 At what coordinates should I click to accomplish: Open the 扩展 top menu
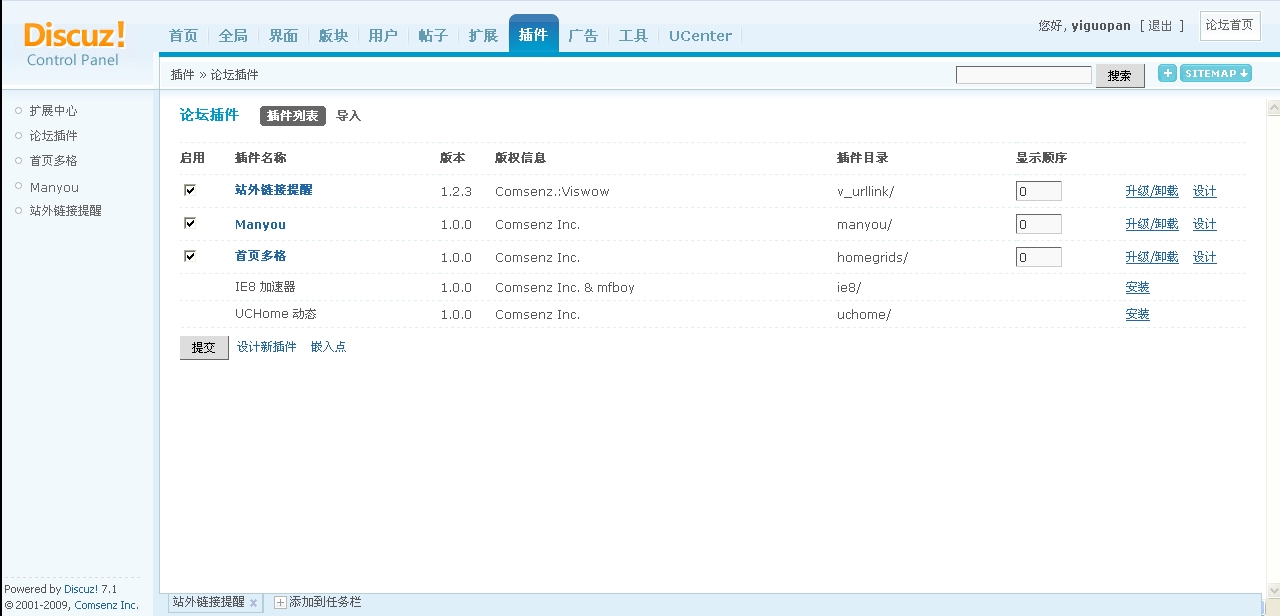[483, 35]
